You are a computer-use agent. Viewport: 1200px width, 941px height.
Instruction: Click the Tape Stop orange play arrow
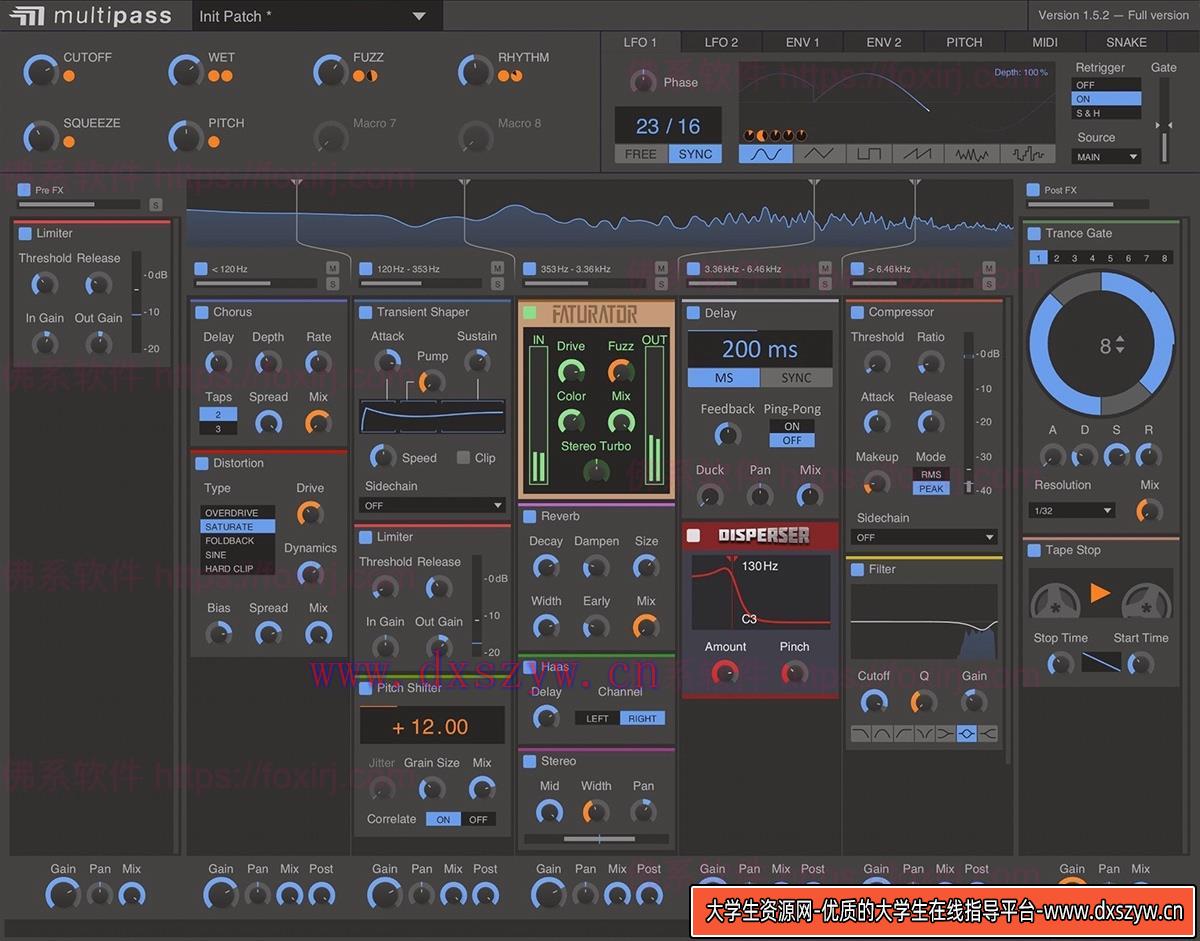[1100, 593]
